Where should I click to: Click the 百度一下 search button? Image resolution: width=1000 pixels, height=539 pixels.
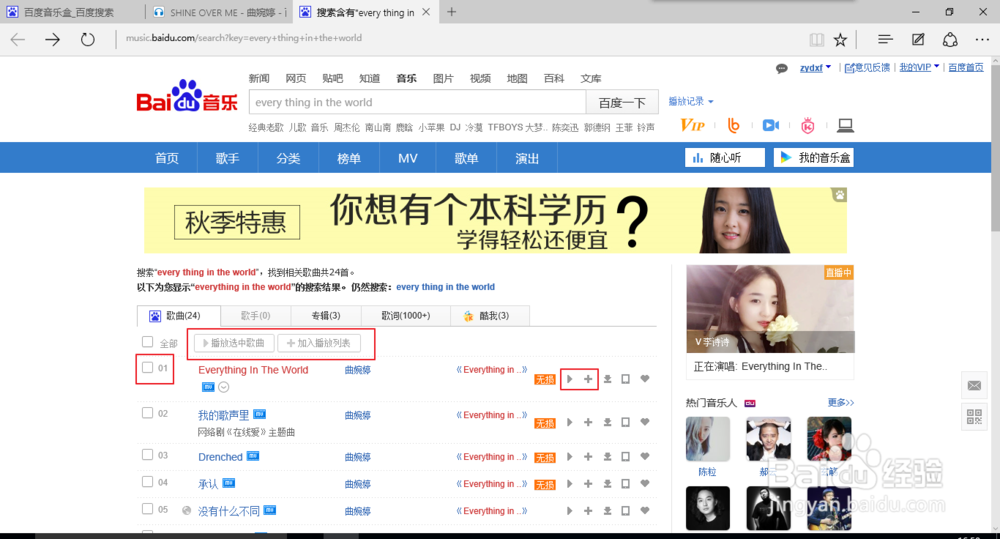(x=621, y=102)
